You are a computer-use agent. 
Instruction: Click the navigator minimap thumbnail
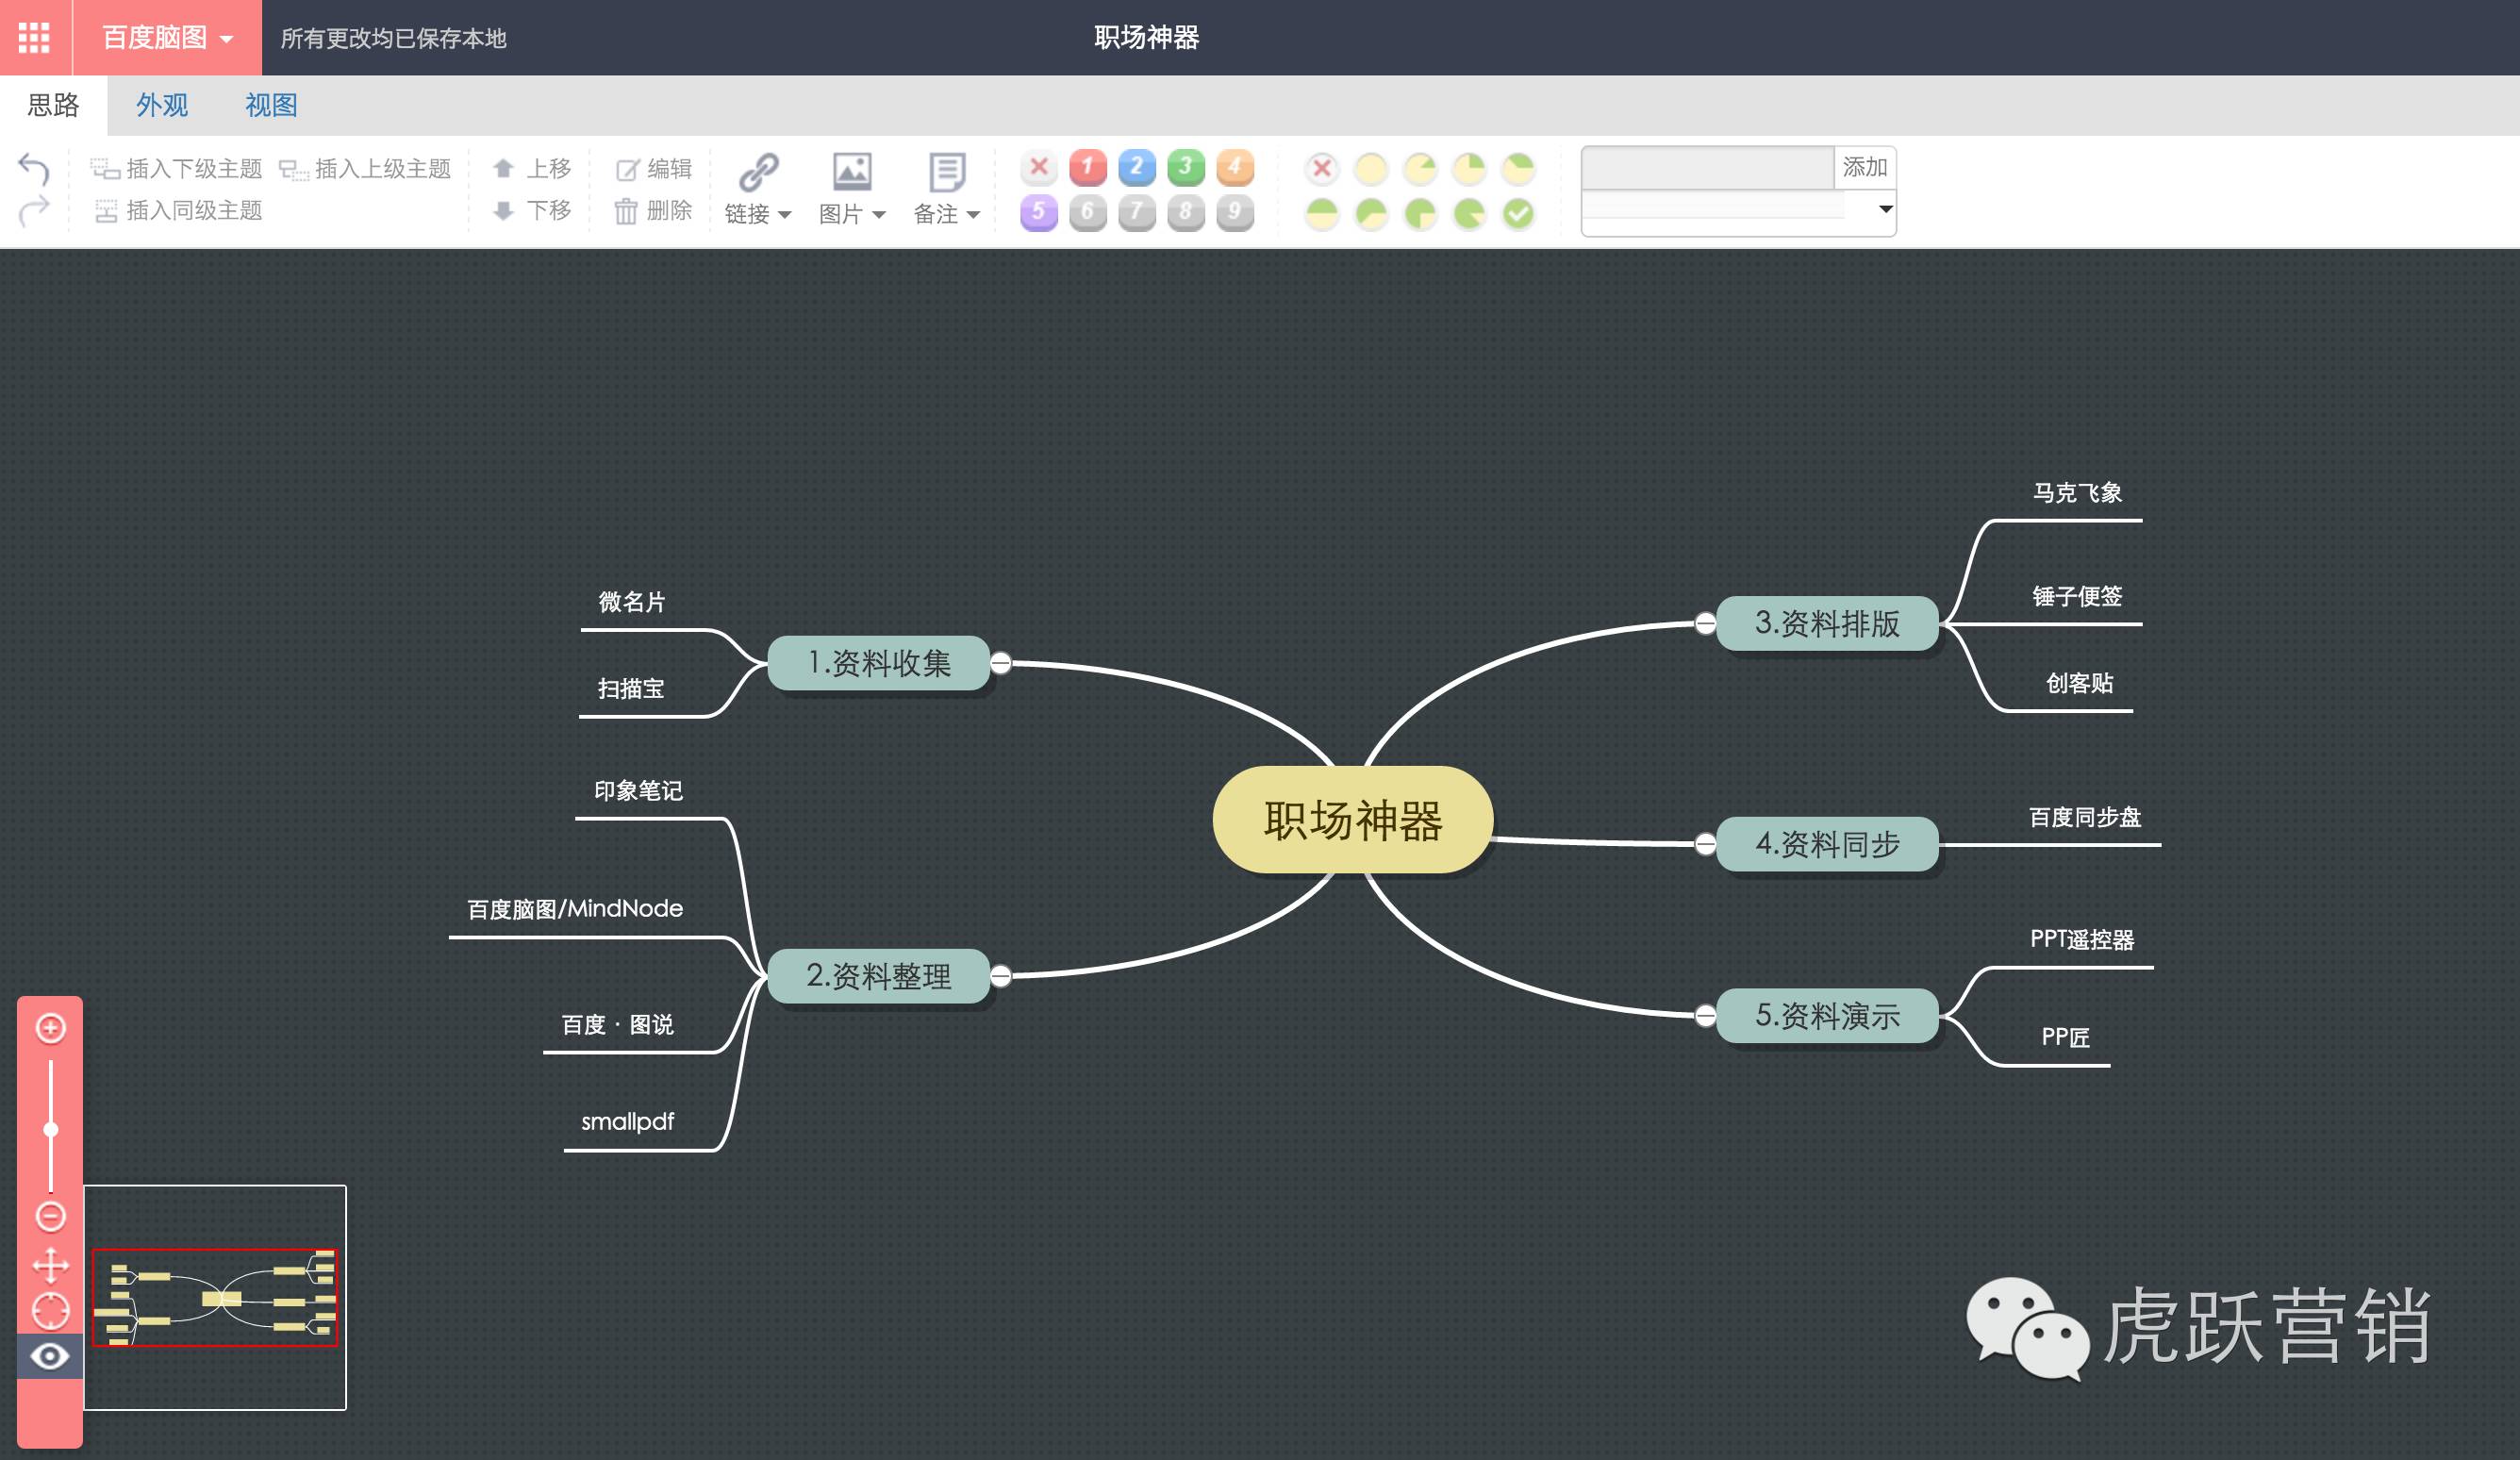tap(215, 1298)
